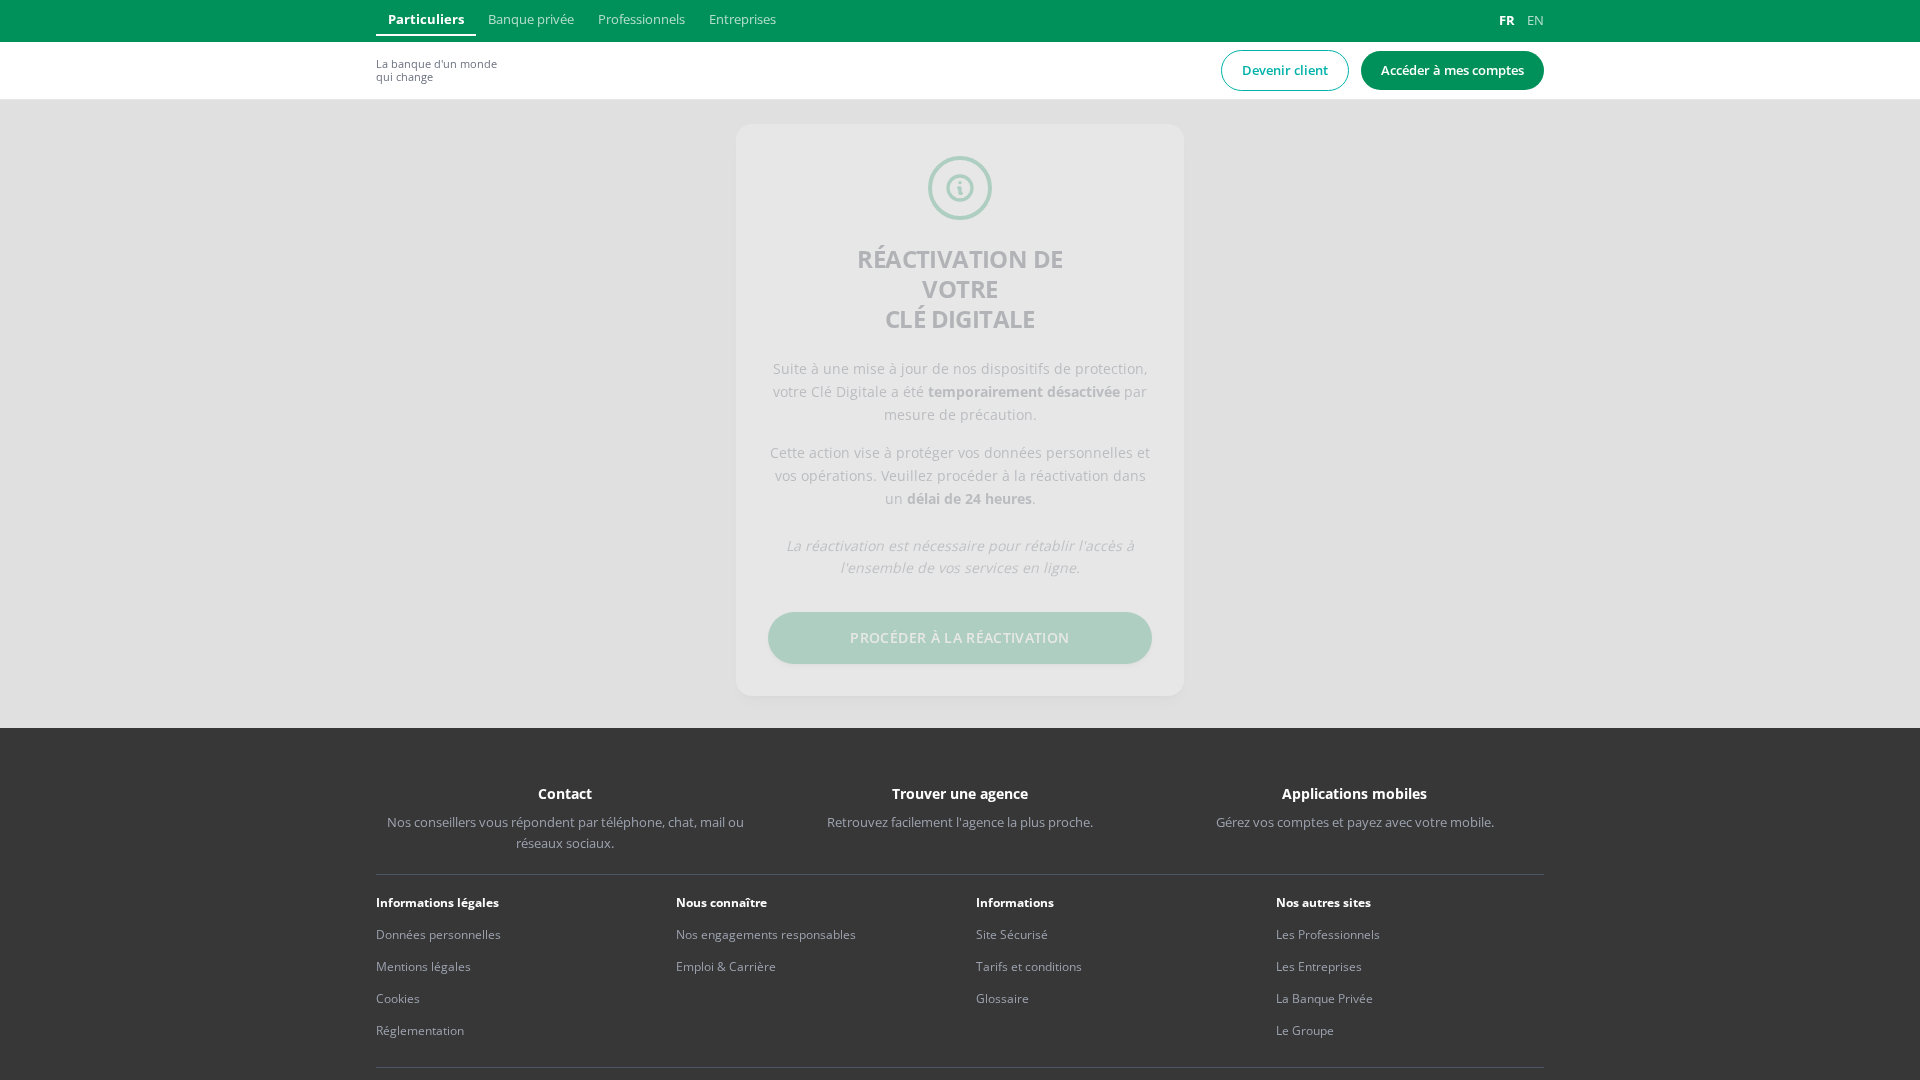
Task: Open the Contact section
Action: (x=565, y=794)
